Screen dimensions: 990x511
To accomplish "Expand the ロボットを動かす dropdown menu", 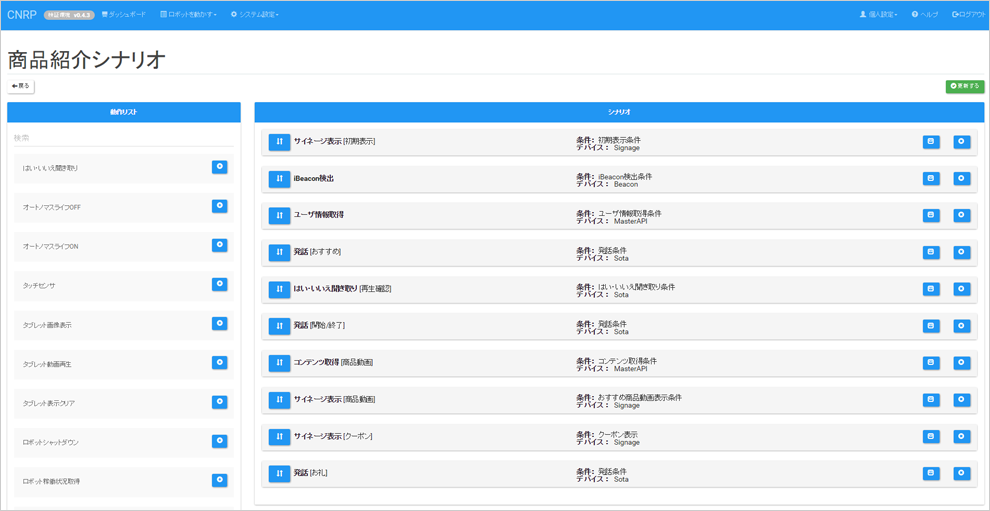I will pos(188,15).
